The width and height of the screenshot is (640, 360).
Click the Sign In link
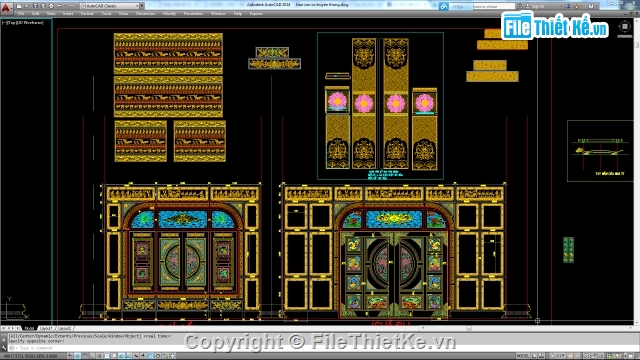coord(538,6)
